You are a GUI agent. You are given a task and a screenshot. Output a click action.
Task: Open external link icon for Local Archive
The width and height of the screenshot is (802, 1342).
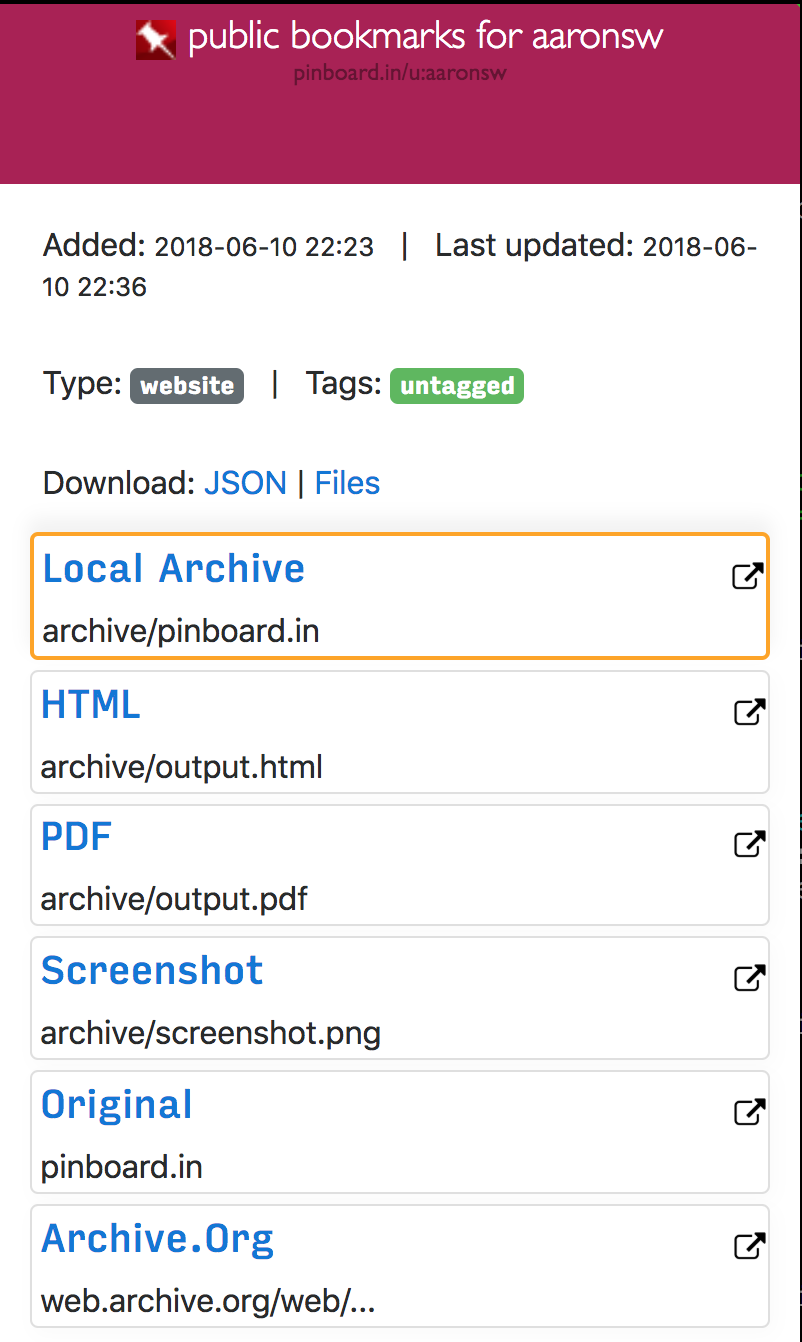point(748,576)
